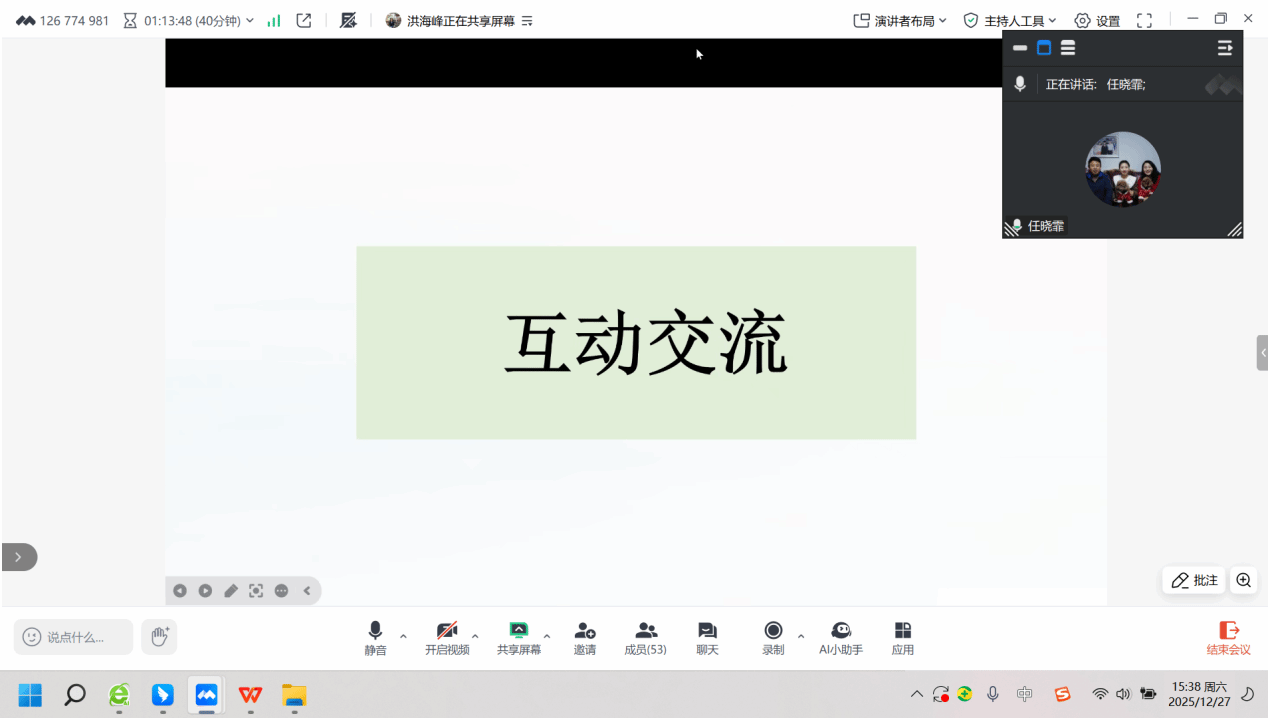
Task: Click the zoom magnifier icon beside 批注
Action: point(1243,580)
